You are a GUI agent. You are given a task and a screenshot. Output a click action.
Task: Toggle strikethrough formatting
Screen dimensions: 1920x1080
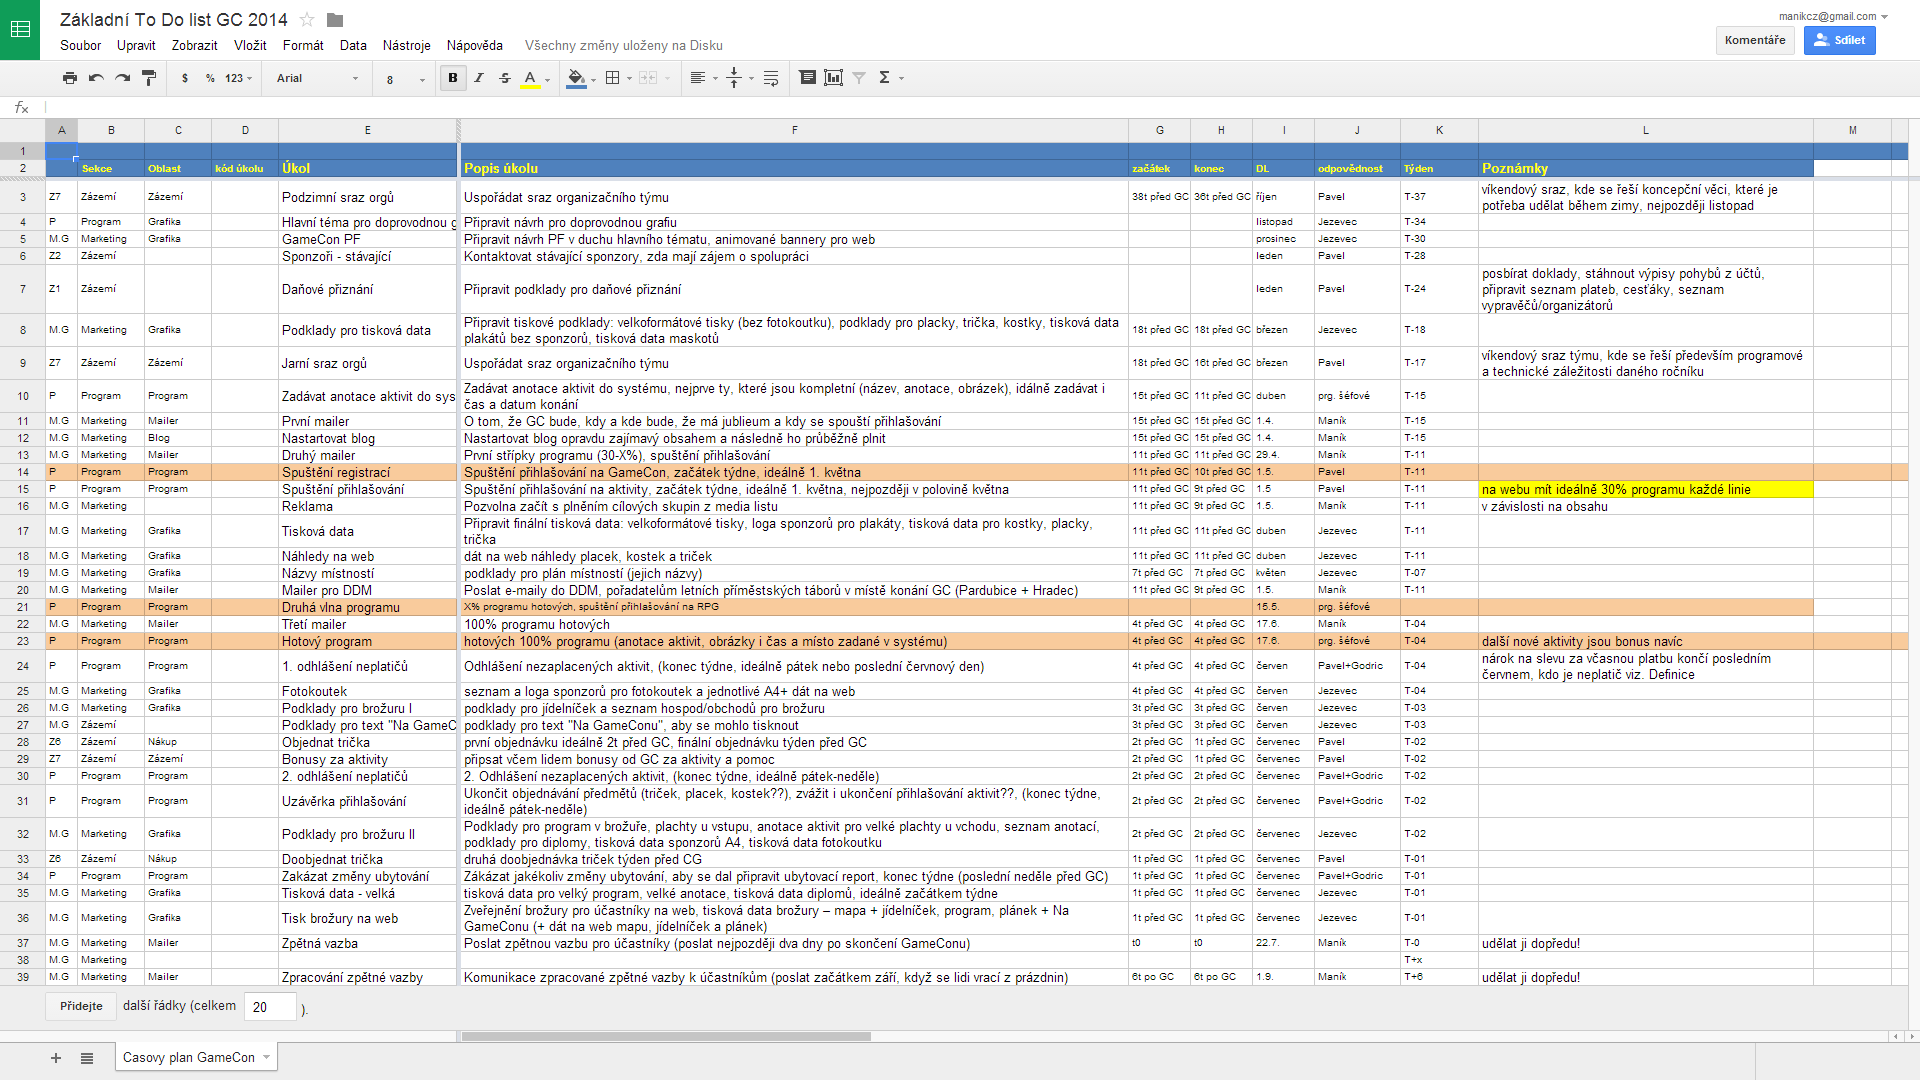(505, 78)
